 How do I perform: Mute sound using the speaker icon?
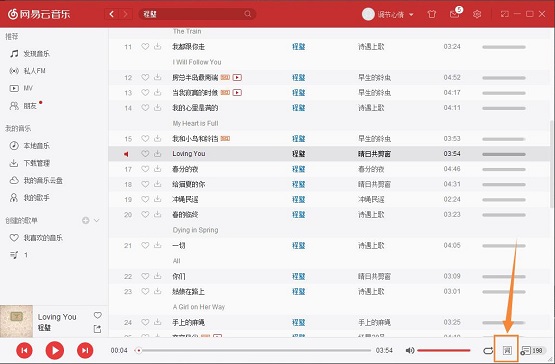click(x=410, y=351)
